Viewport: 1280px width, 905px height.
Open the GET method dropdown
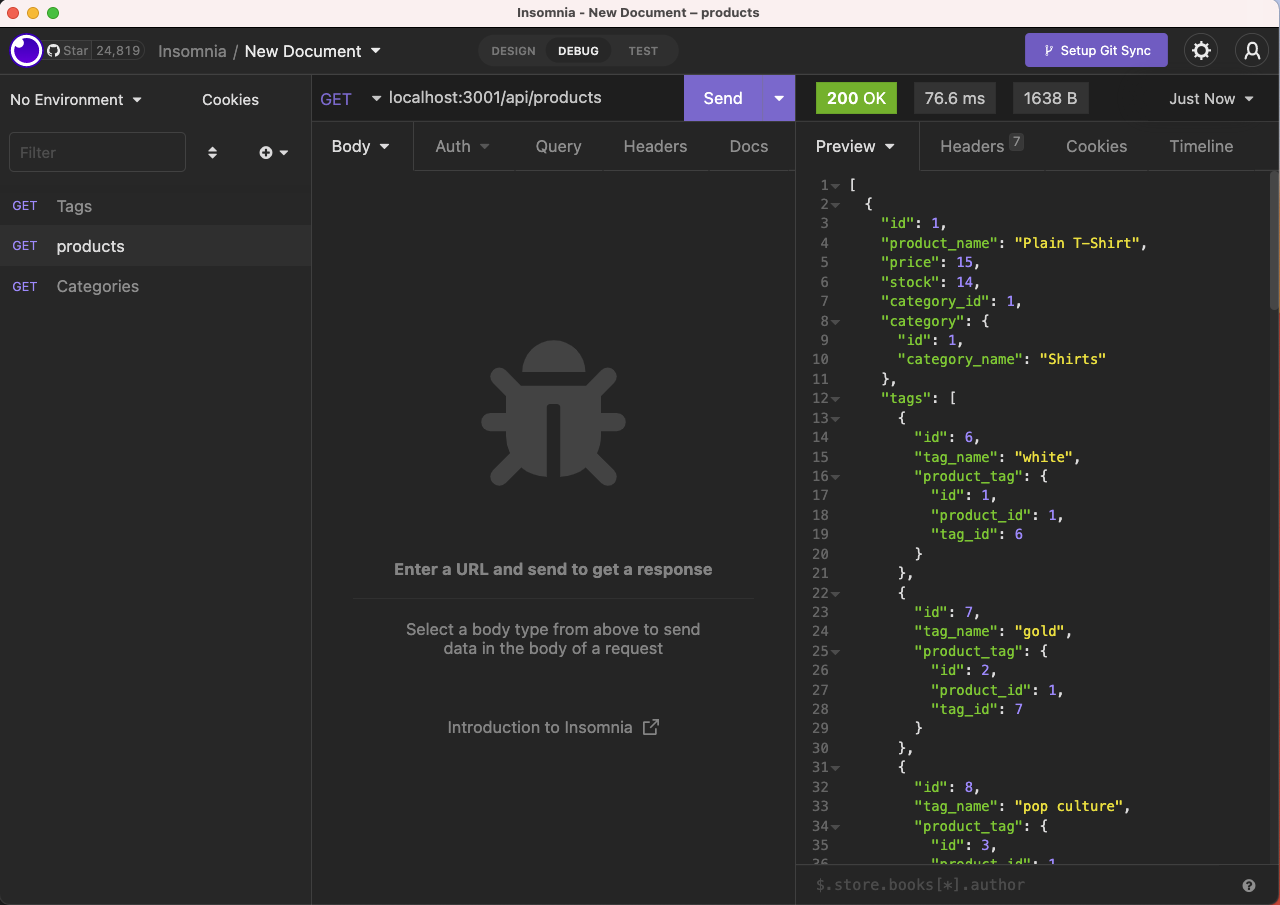(350, 99)
